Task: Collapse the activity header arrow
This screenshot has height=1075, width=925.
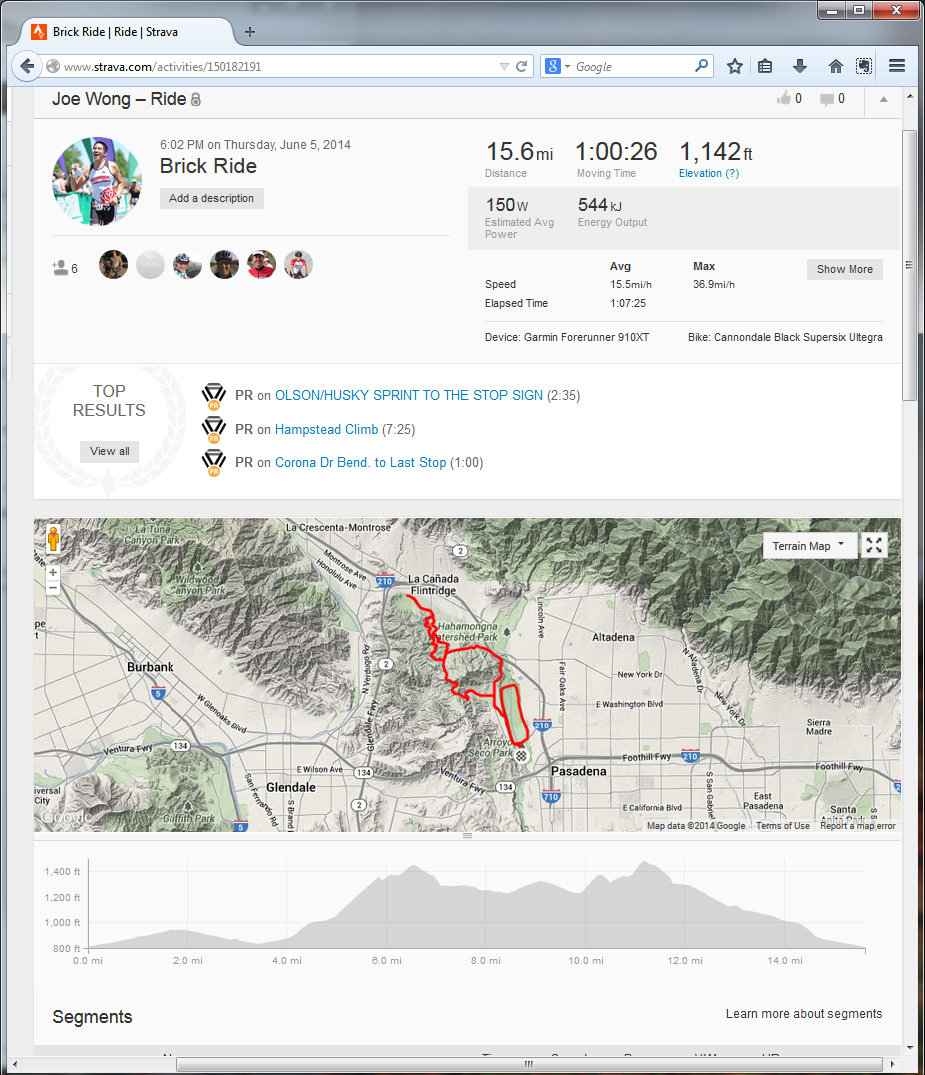Action: [884, 99]
